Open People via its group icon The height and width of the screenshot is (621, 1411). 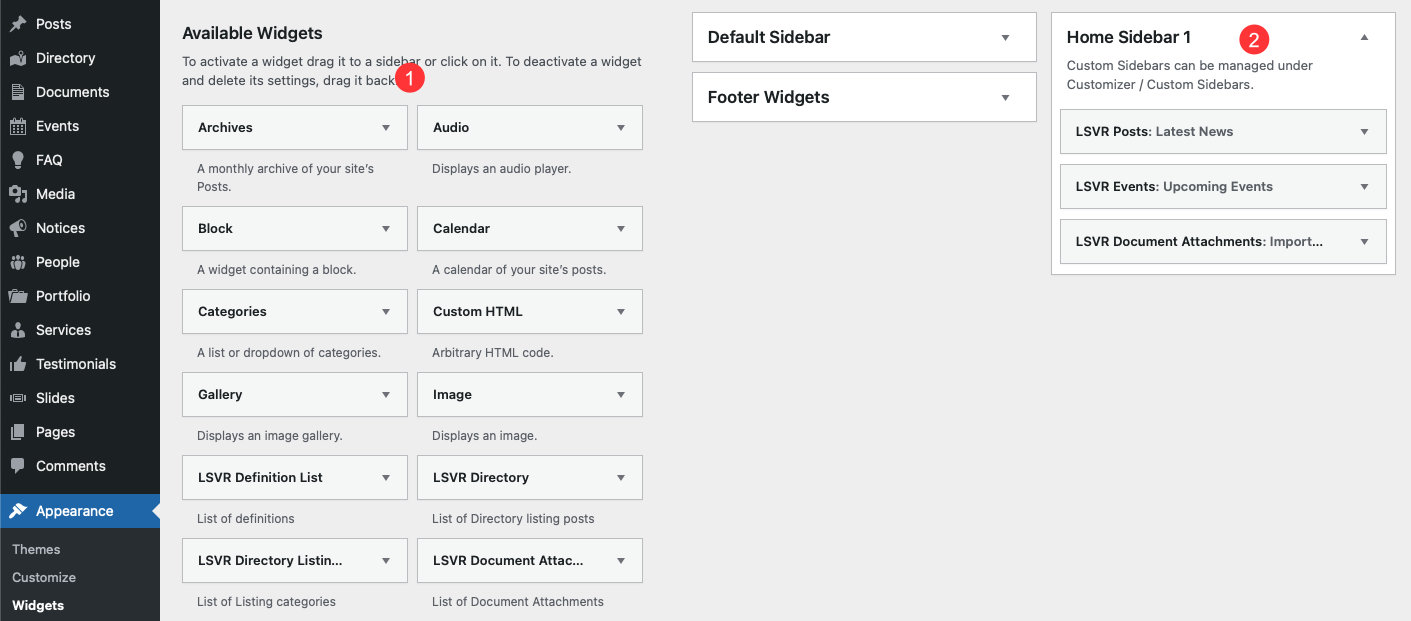18,262
